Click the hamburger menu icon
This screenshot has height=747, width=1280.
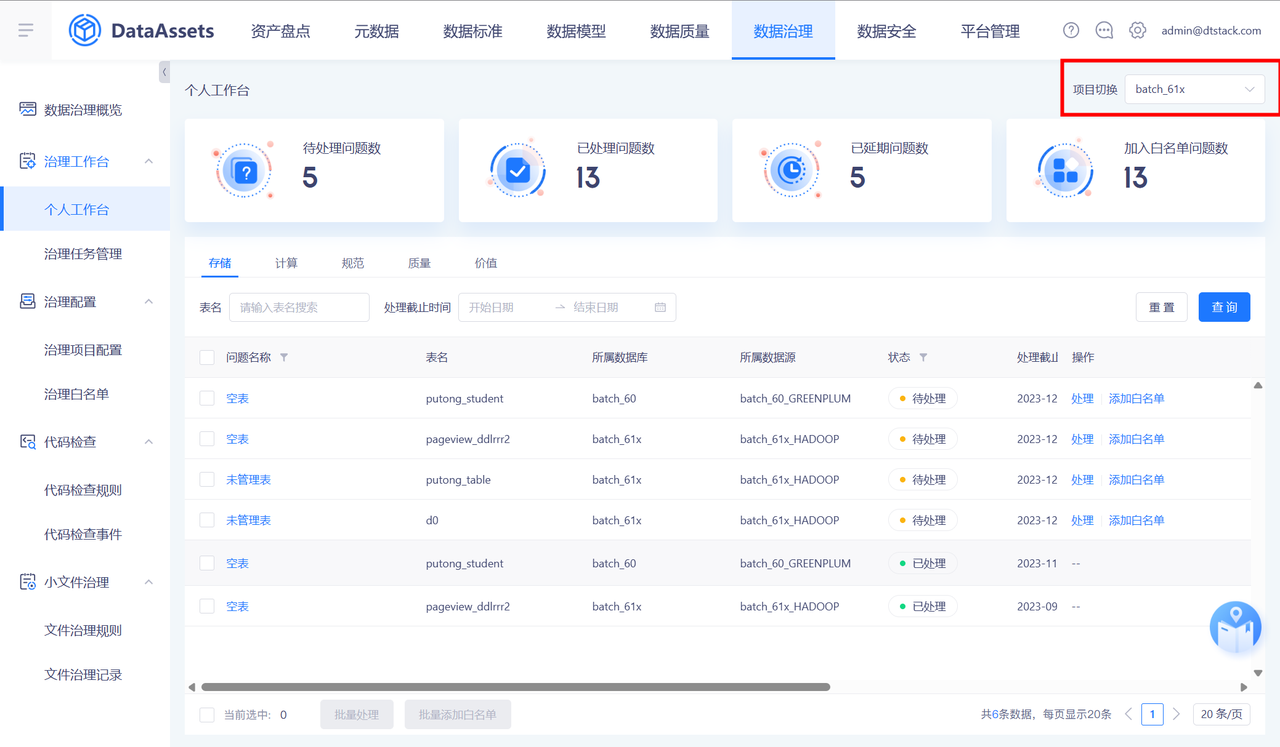tap(26, 31)
